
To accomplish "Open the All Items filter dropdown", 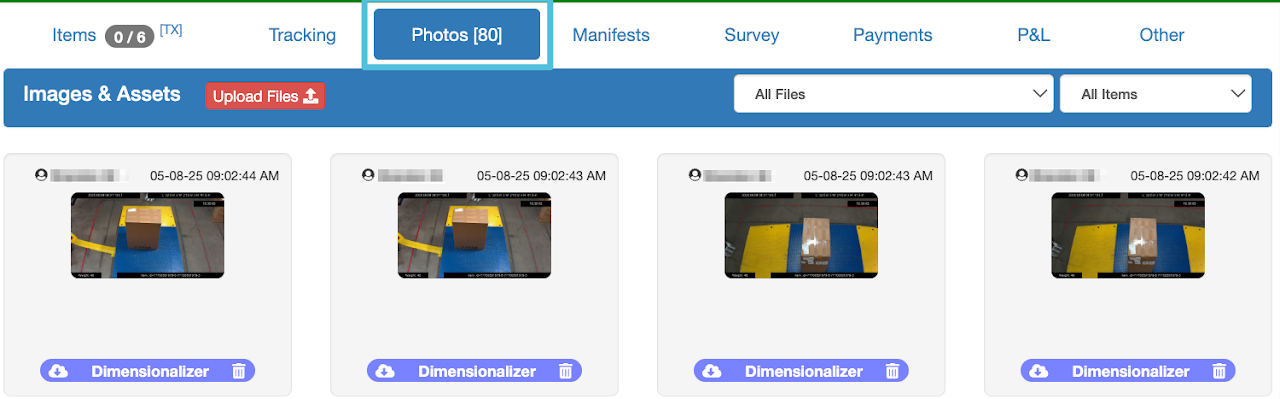I will 1156,94.
